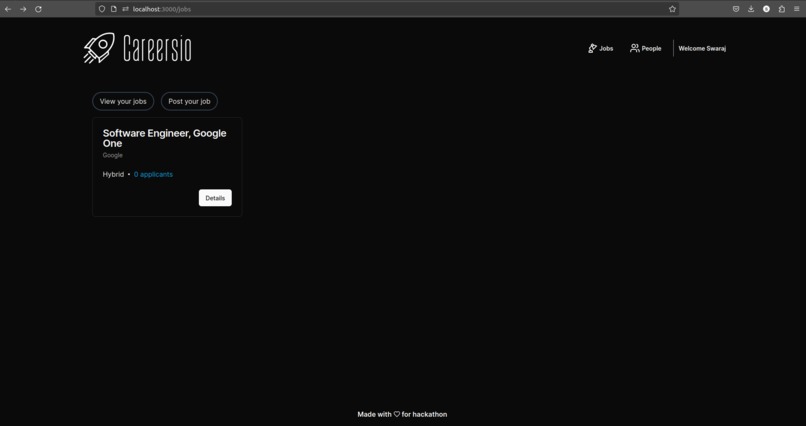Click the Made with heart for hackathon footer
806x426 pixels.
pos(402,414)
